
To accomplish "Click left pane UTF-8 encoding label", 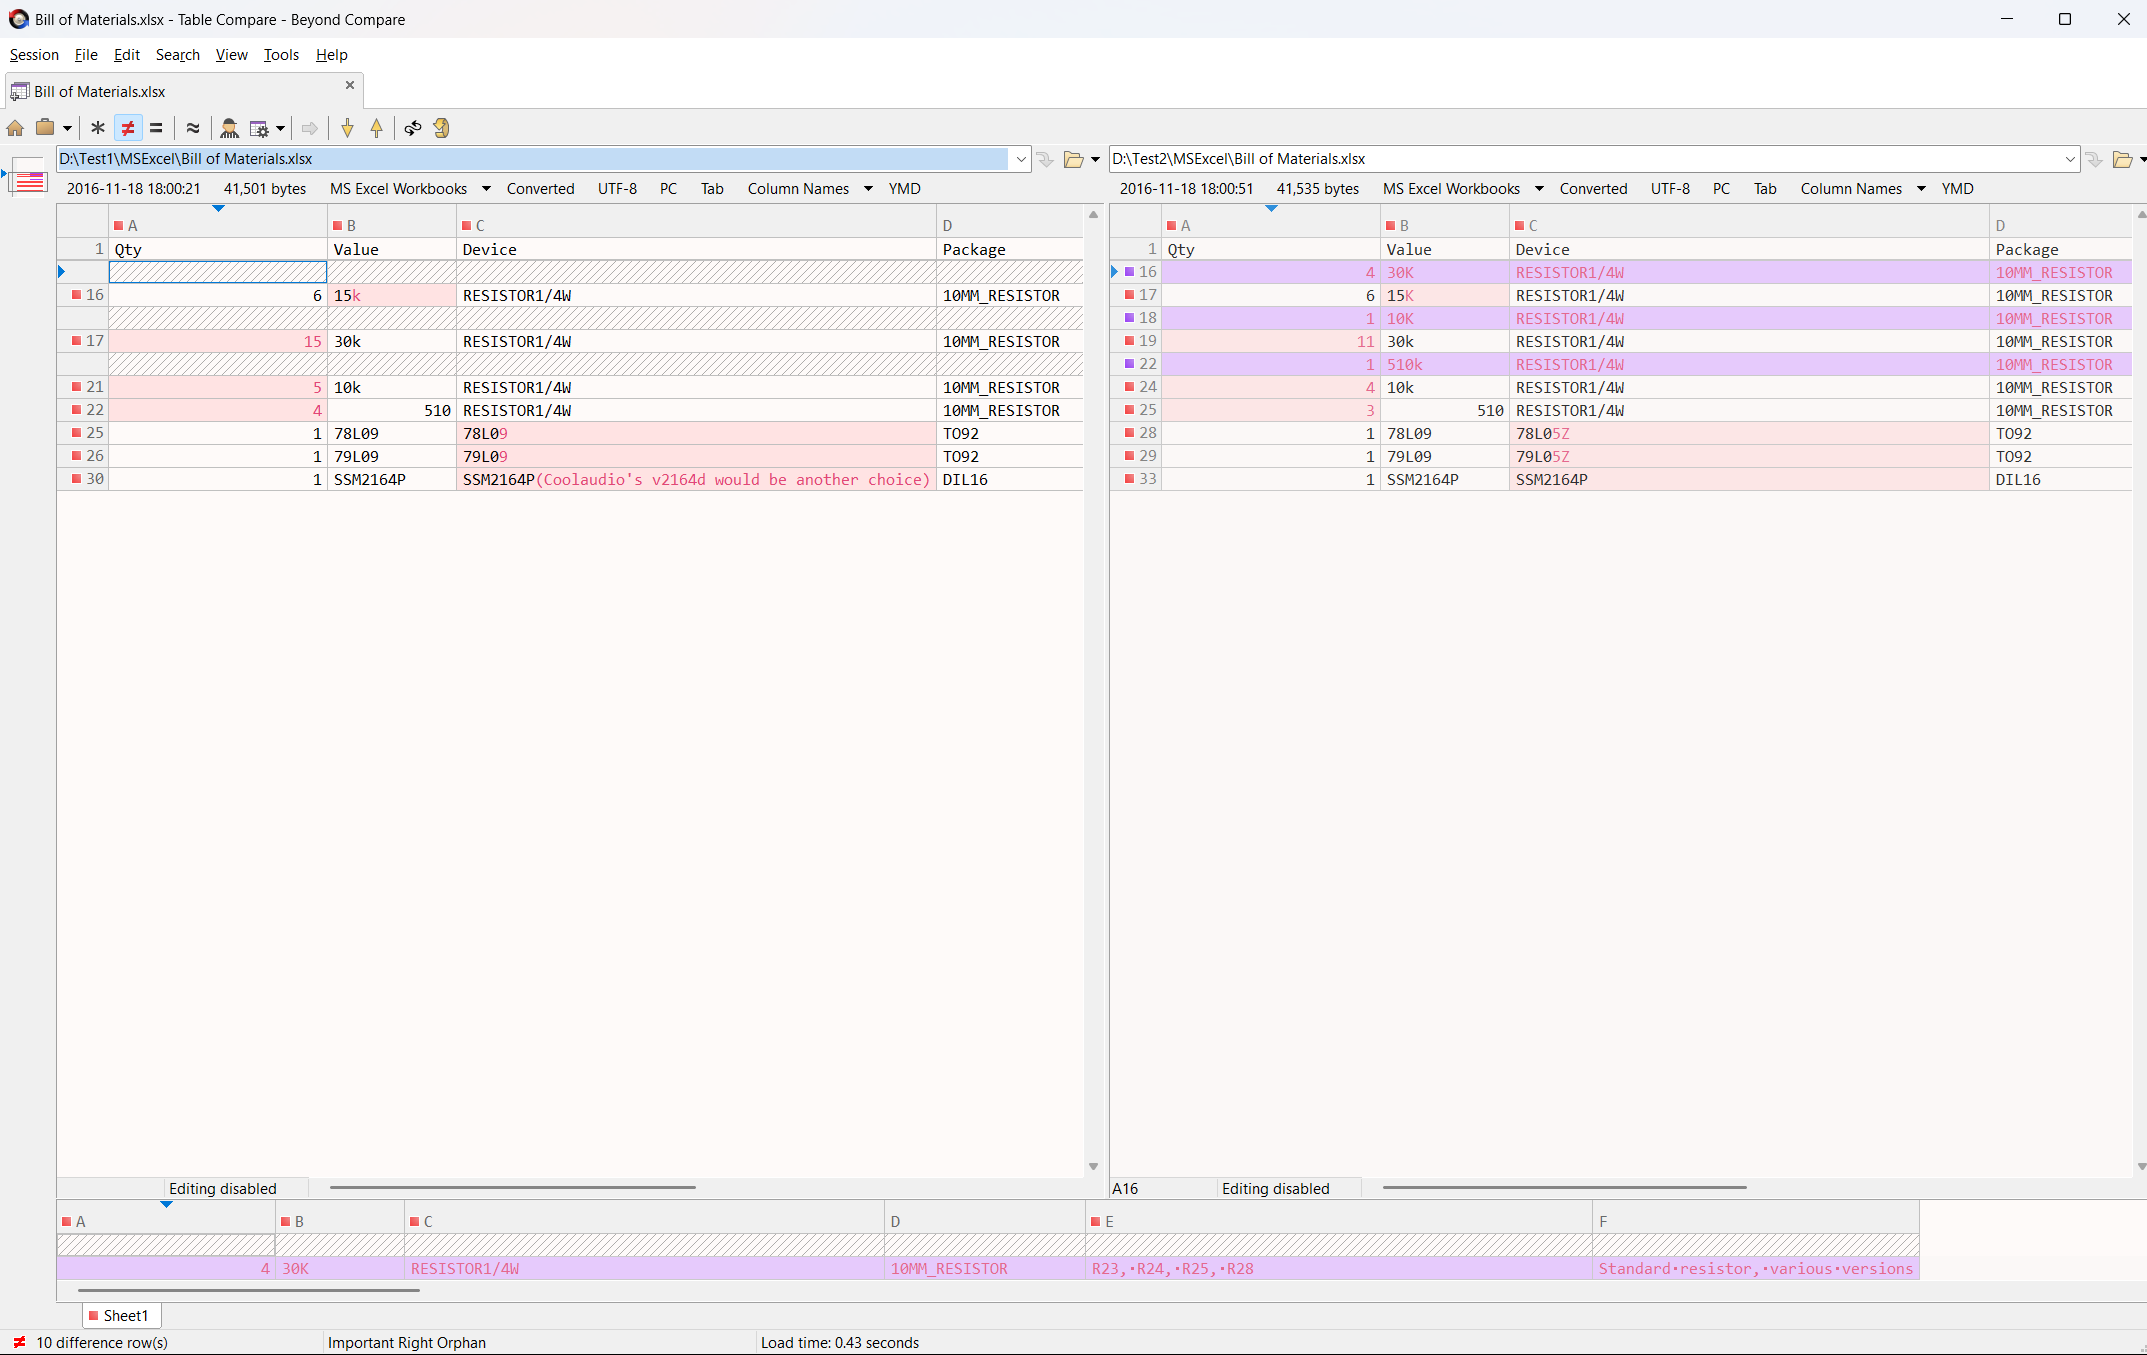I will [x=617, y=189].
